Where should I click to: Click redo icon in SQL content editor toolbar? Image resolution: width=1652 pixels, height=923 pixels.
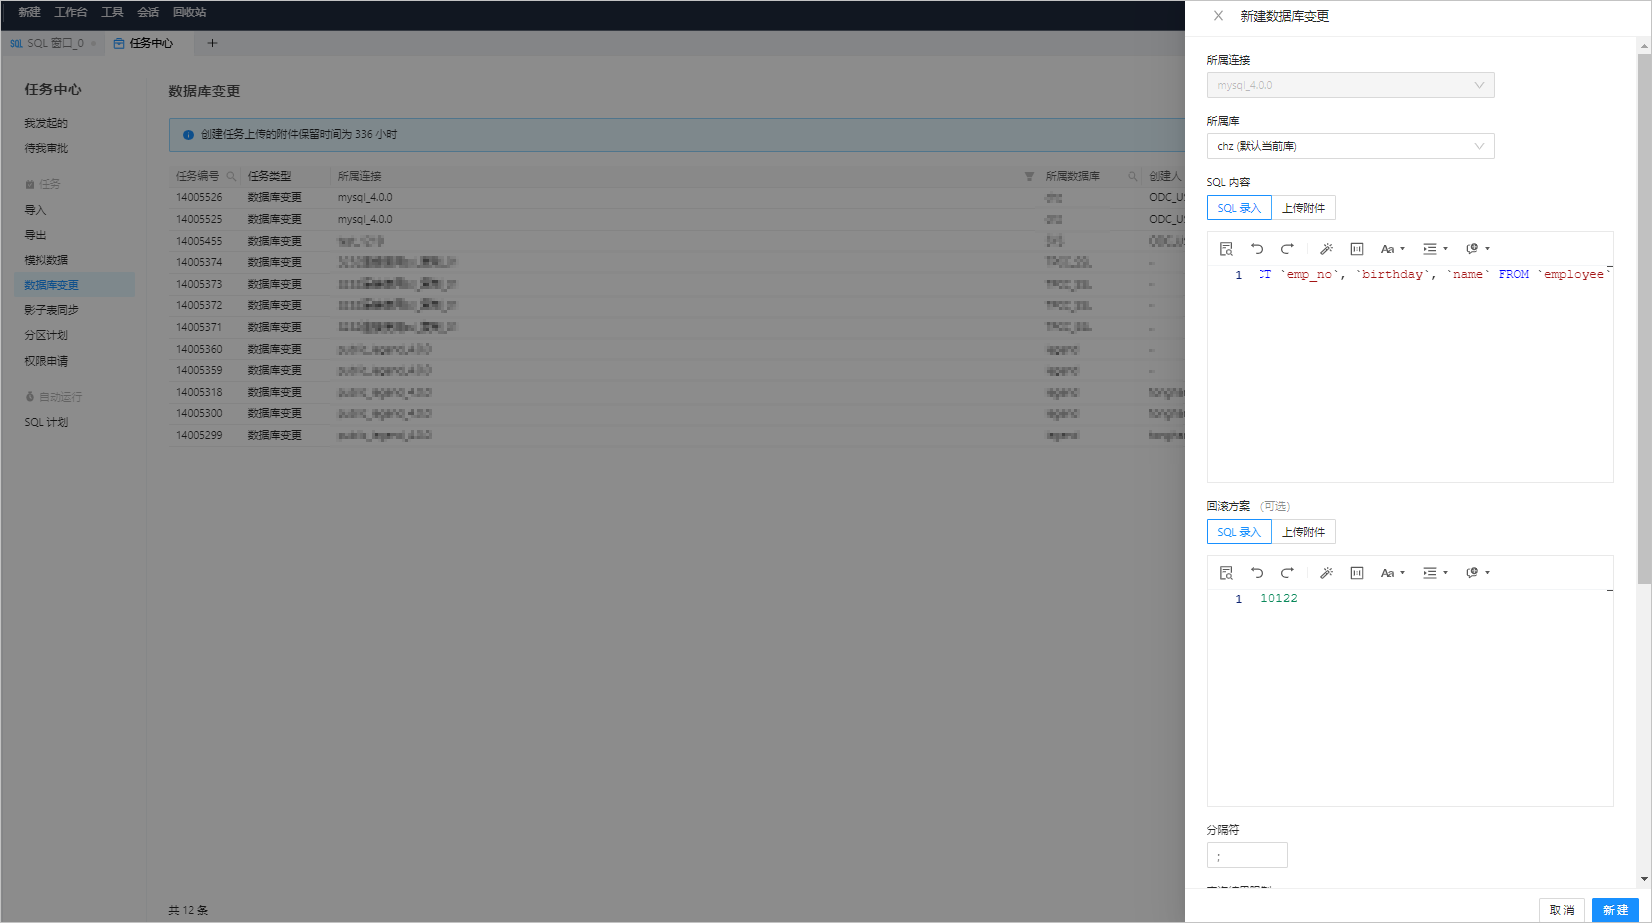tap(1287, 249)
